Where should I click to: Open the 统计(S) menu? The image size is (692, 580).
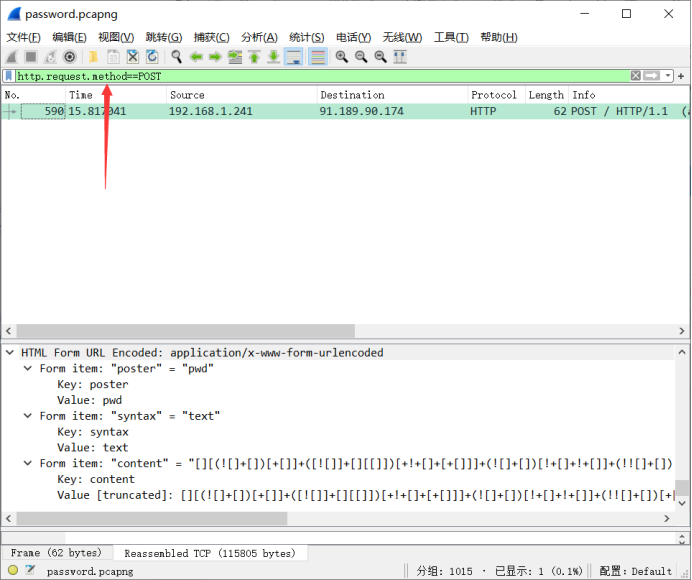(x=307, y=38)
